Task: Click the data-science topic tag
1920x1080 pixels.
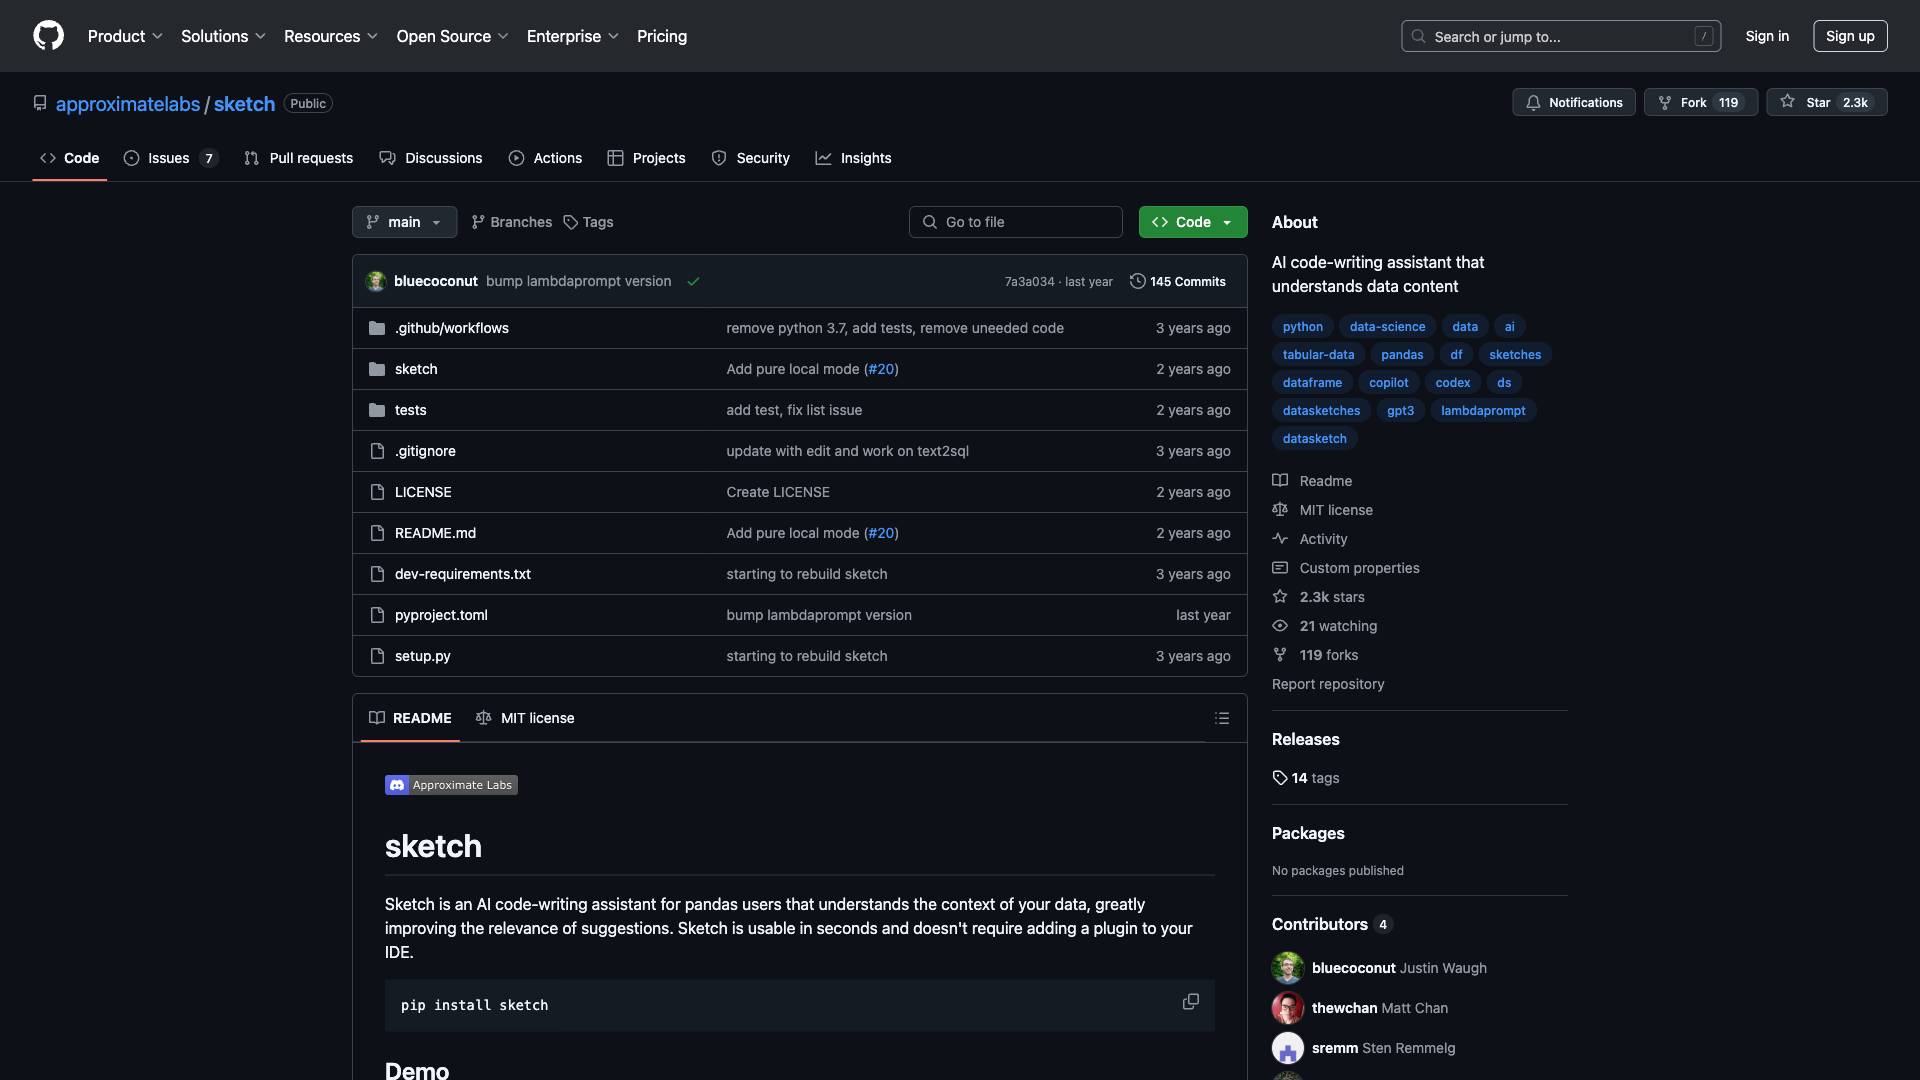Action: coord(1387,327)
